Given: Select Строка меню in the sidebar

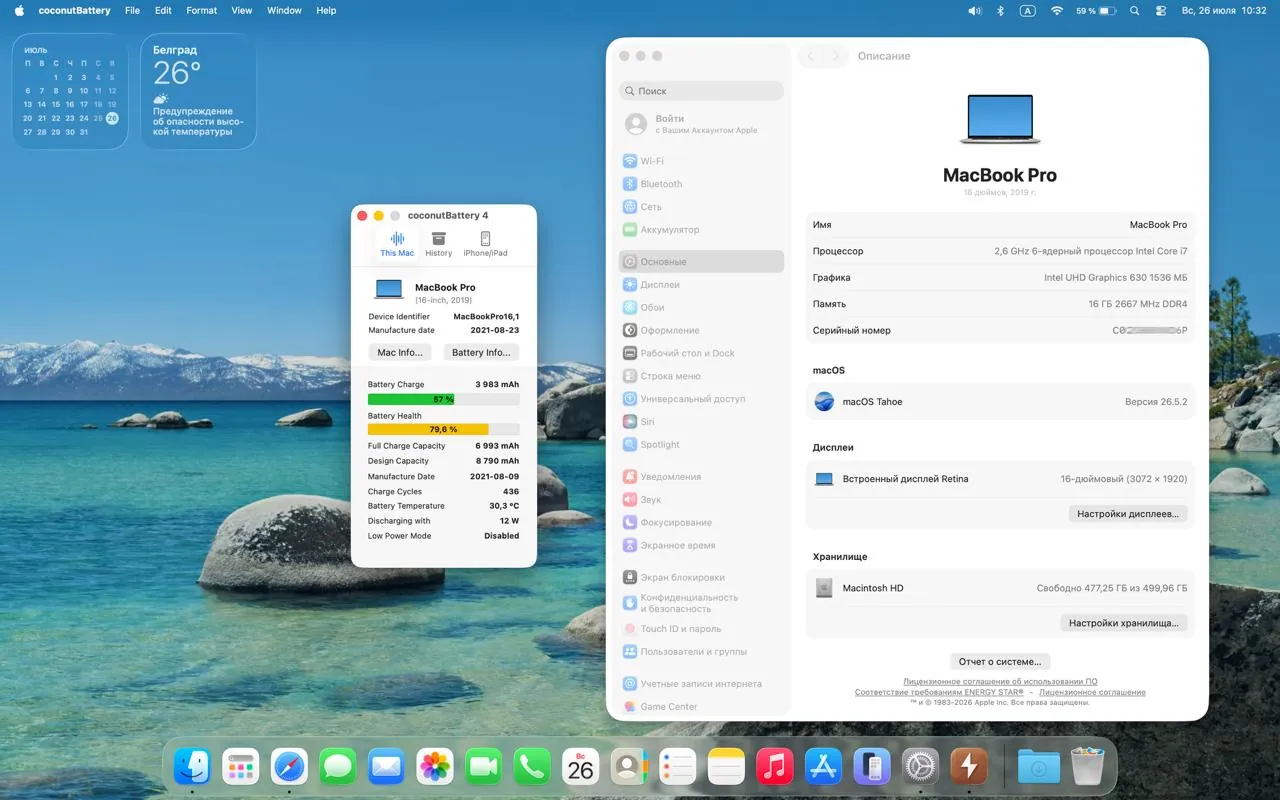Looking at the screenshot, I should [x=701, y=376].
